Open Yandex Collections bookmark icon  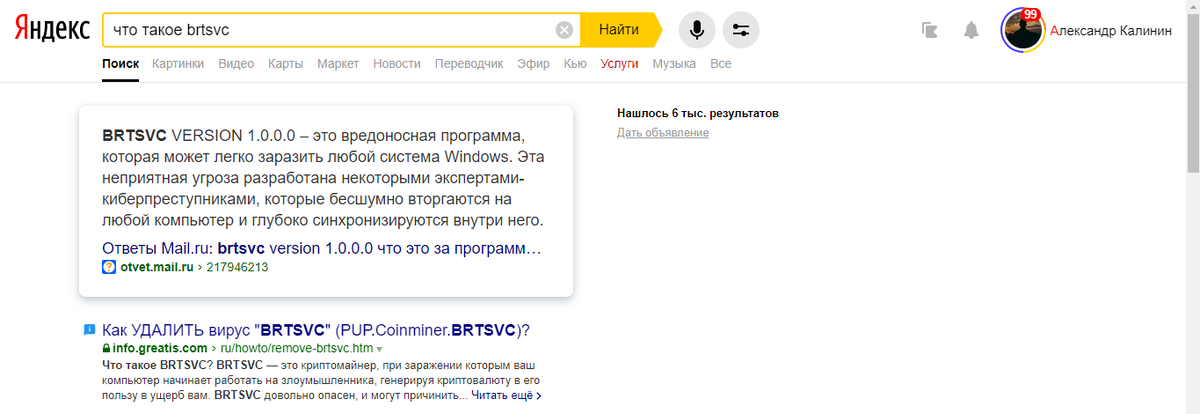[930, 30]
